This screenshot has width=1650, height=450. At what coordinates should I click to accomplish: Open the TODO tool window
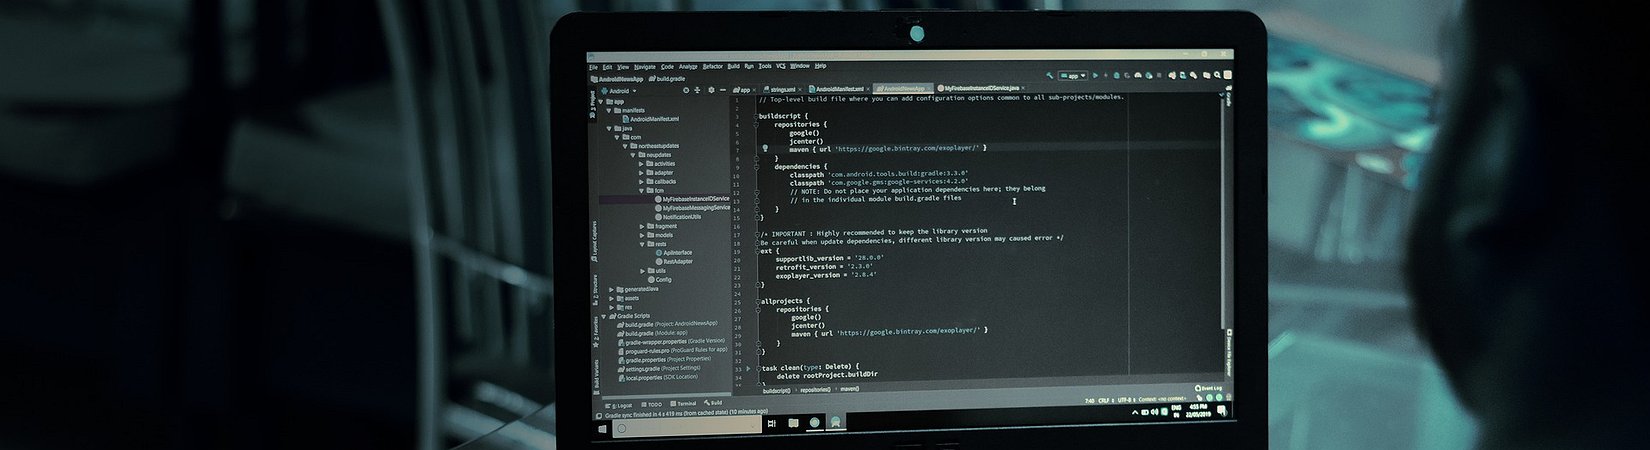652,404
